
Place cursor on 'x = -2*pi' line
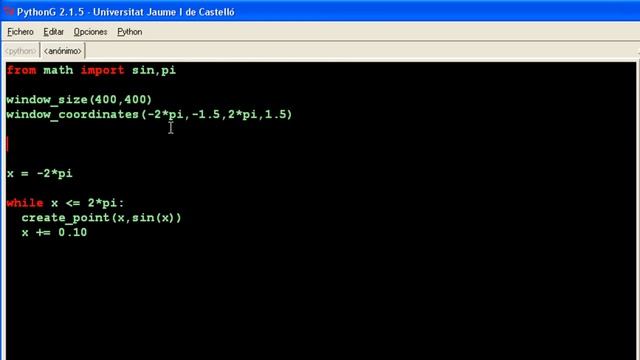(40, 173)
